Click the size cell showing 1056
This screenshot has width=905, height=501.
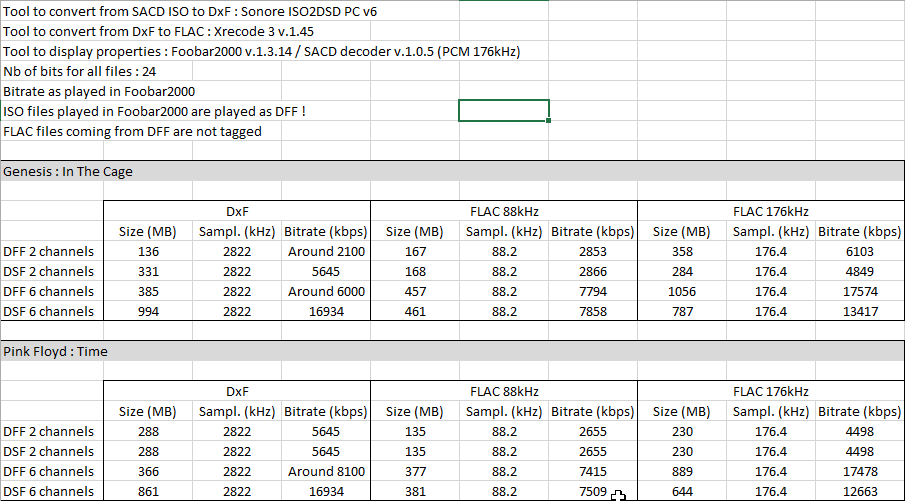pyautogui.click(x=682, y=291)
